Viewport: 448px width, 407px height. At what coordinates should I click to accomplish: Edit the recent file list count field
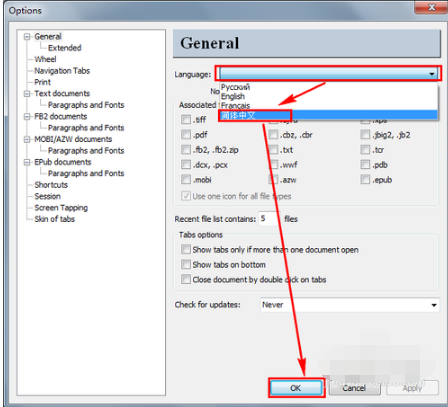tap(269, 219)
